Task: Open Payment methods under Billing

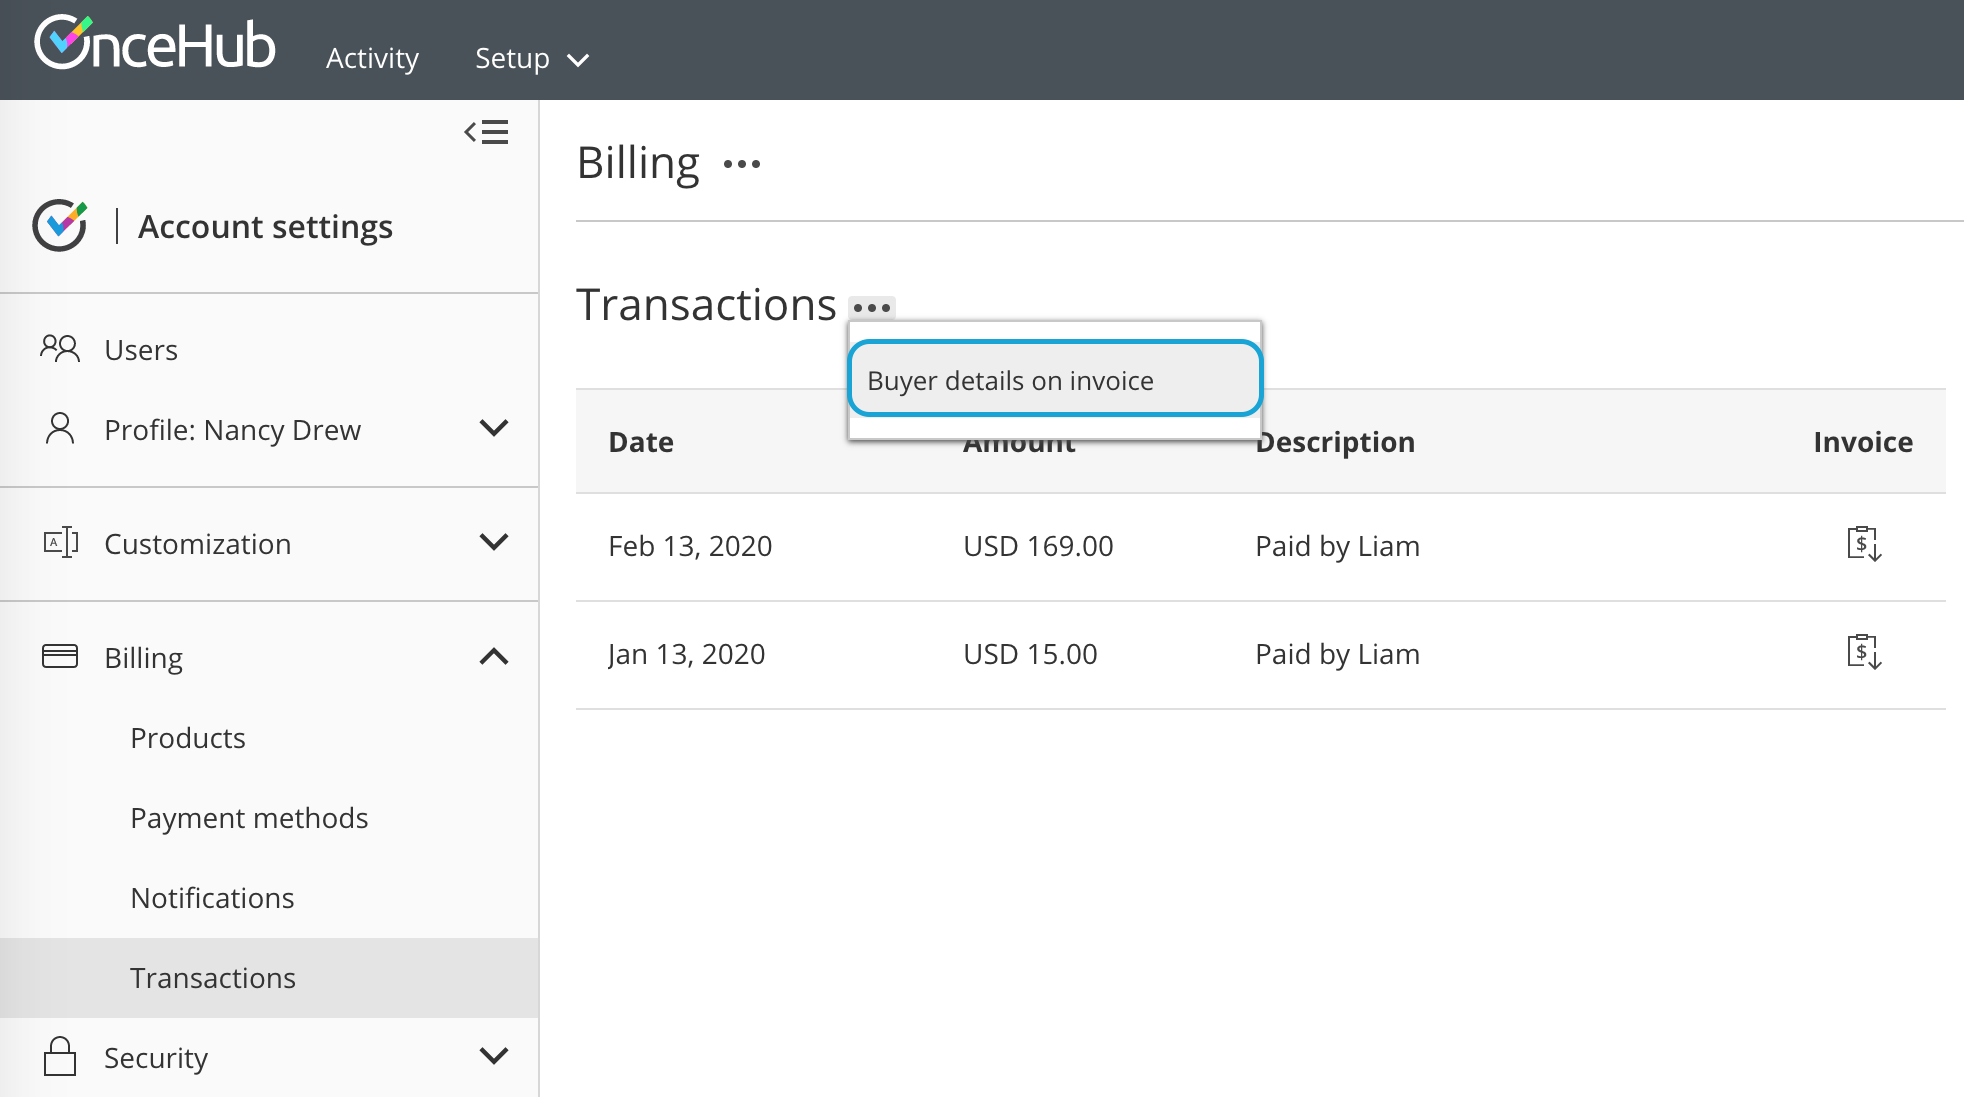Action: 249,818
